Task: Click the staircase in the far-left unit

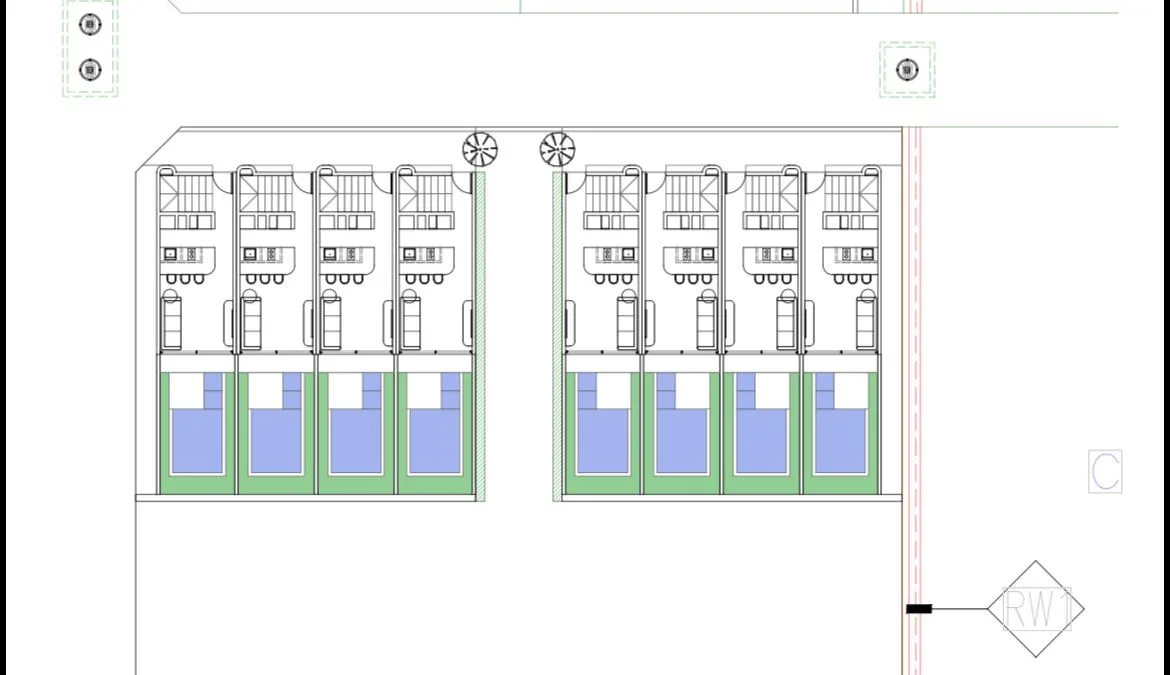Action: (186, 192)
